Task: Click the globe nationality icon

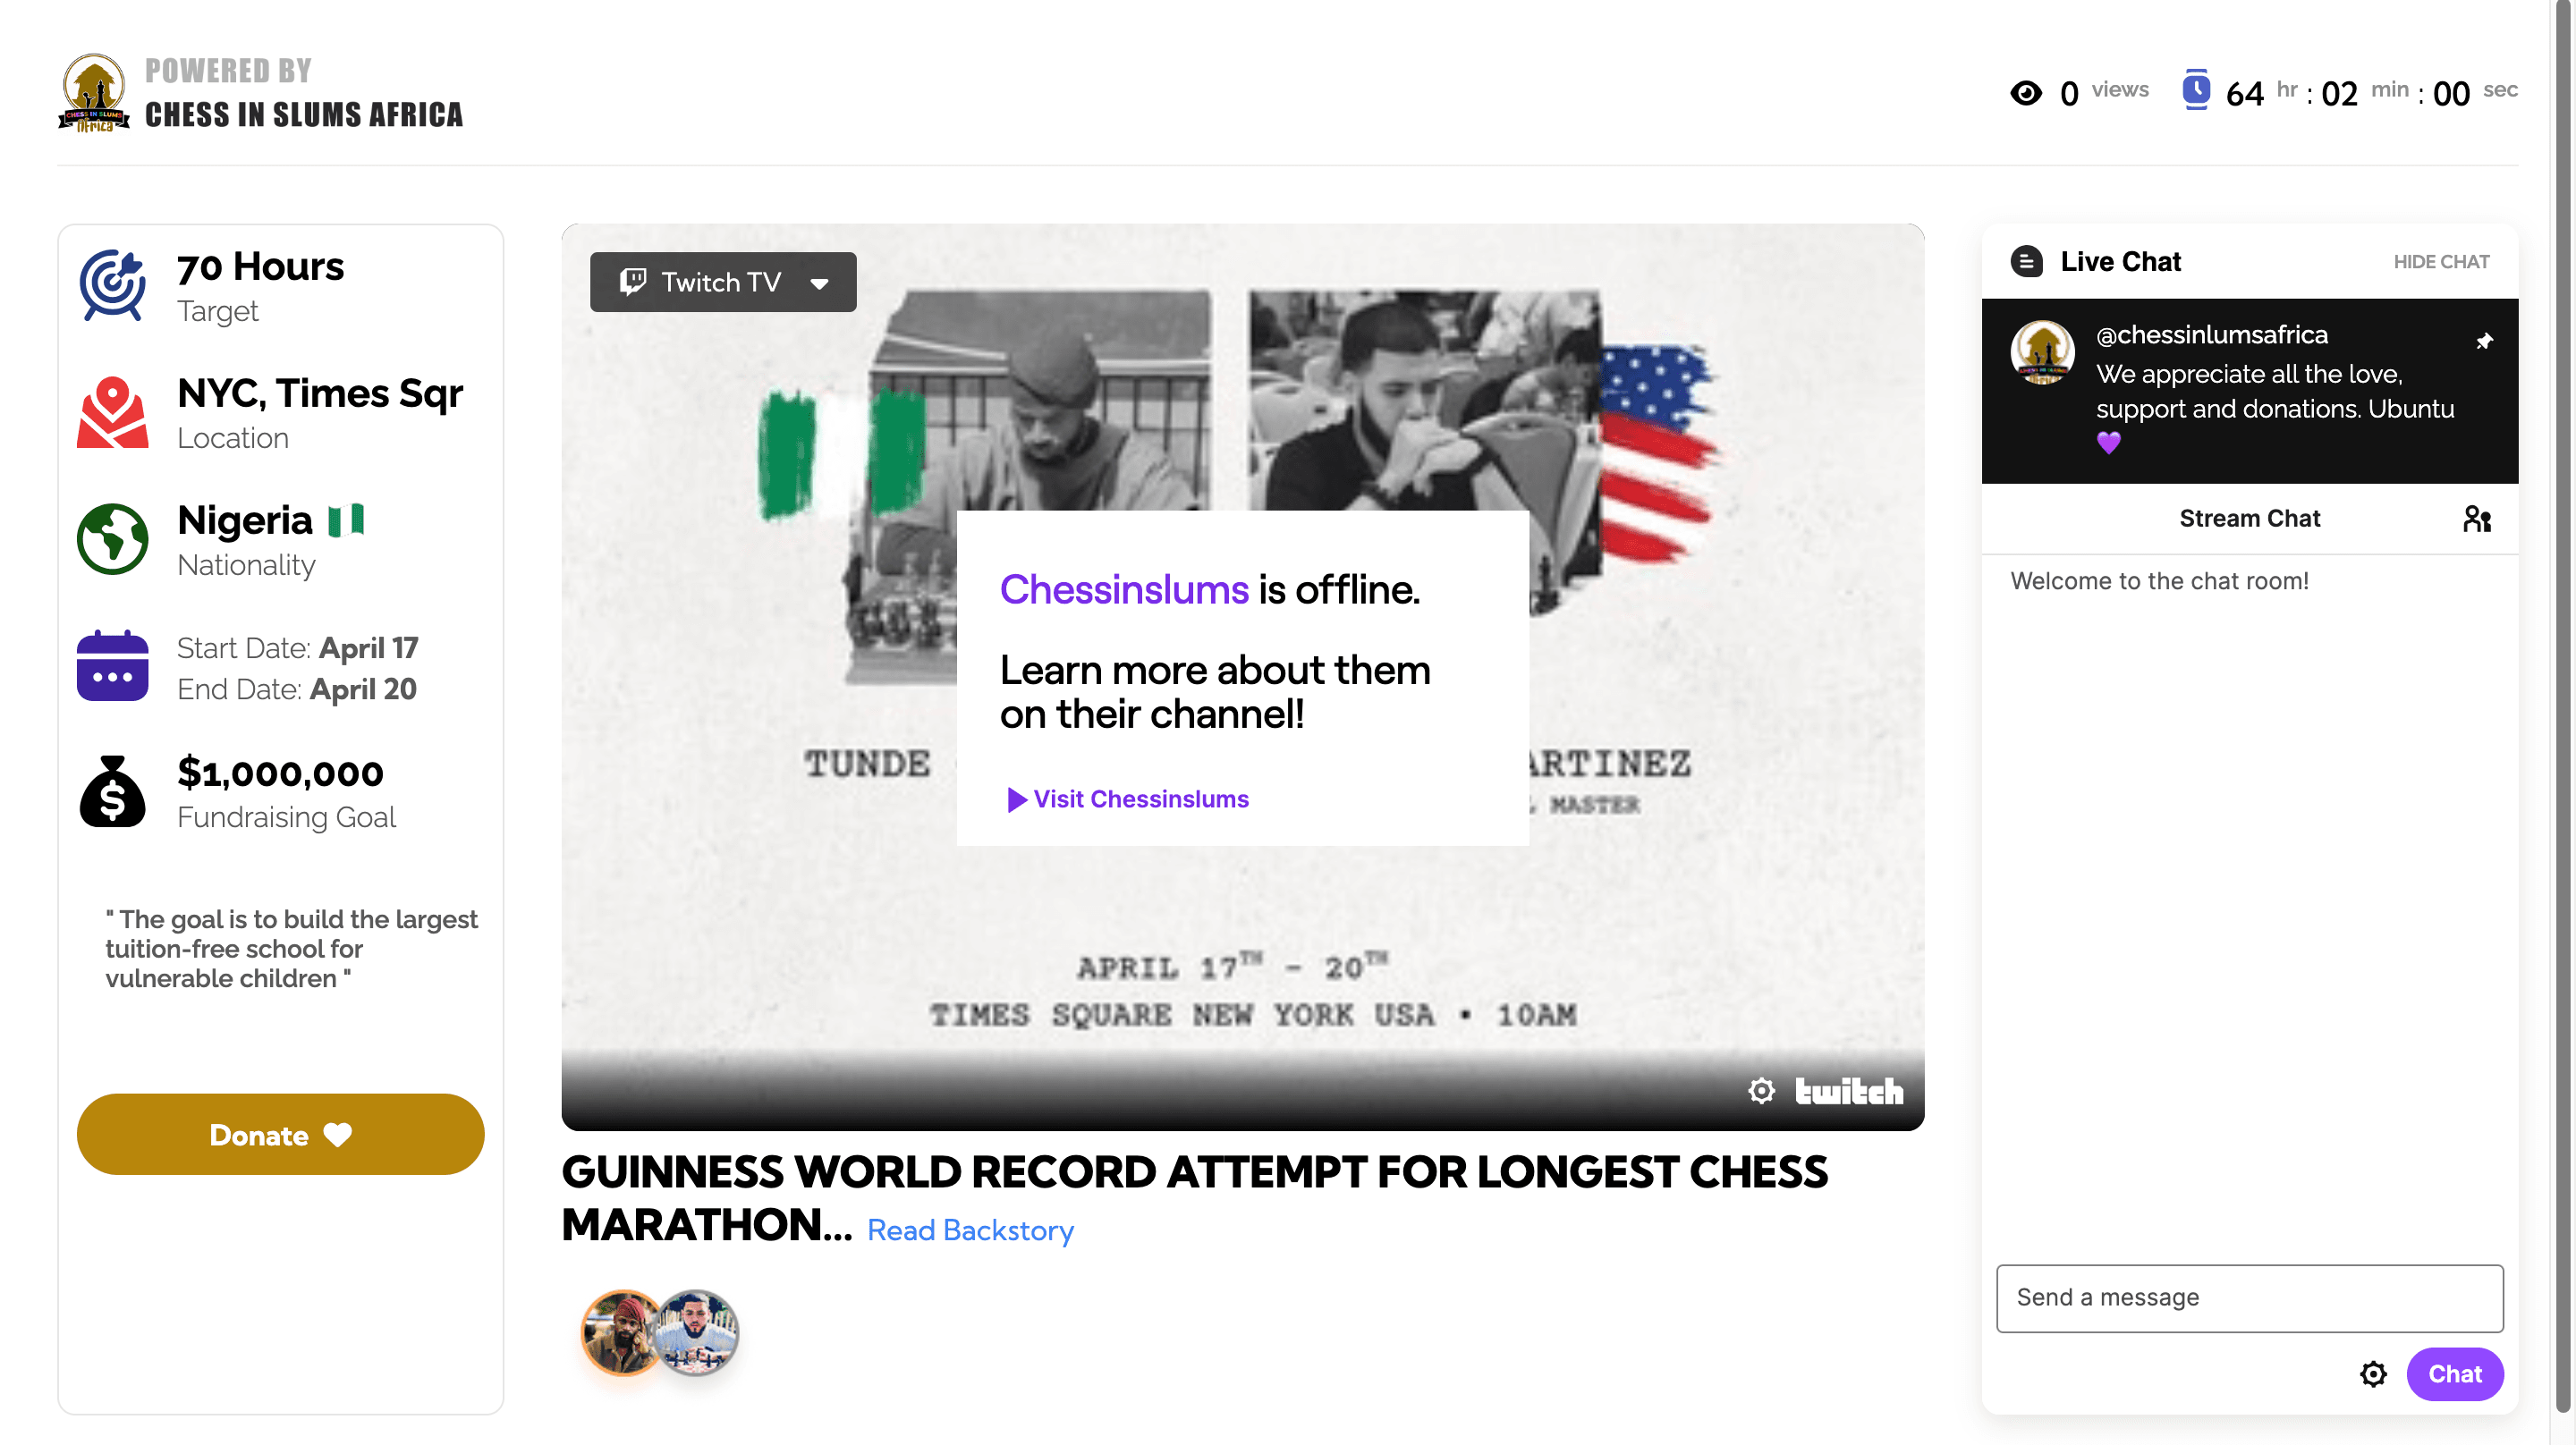Action: pos(113,539)
